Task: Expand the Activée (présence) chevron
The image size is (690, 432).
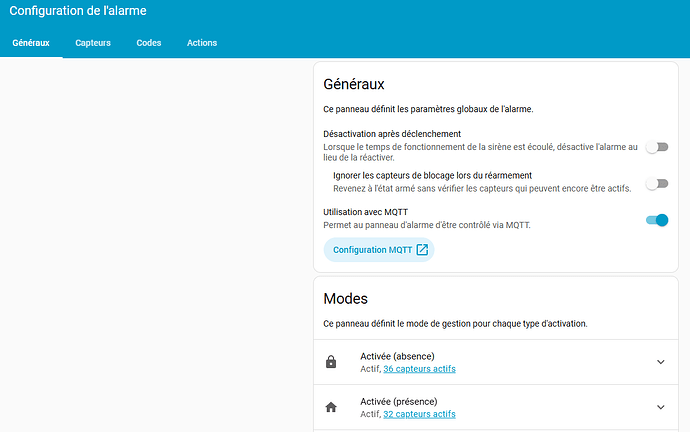Action: [x=660, y=407]
